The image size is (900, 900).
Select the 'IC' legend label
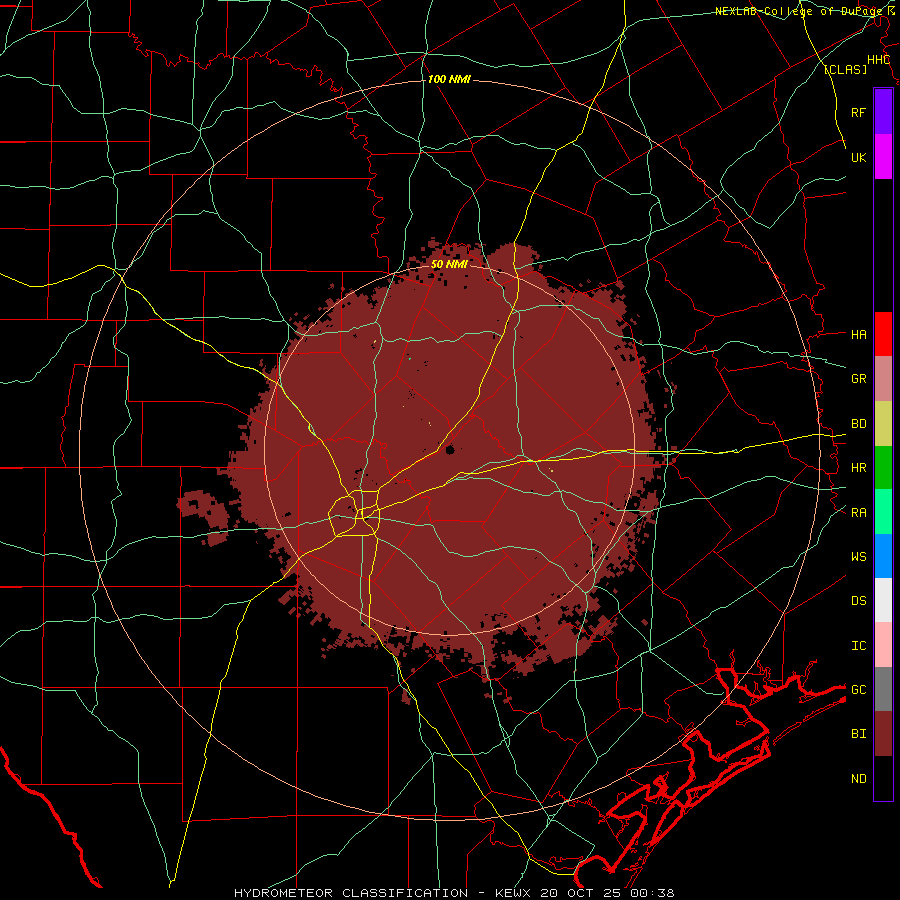(x=858, y=645)
